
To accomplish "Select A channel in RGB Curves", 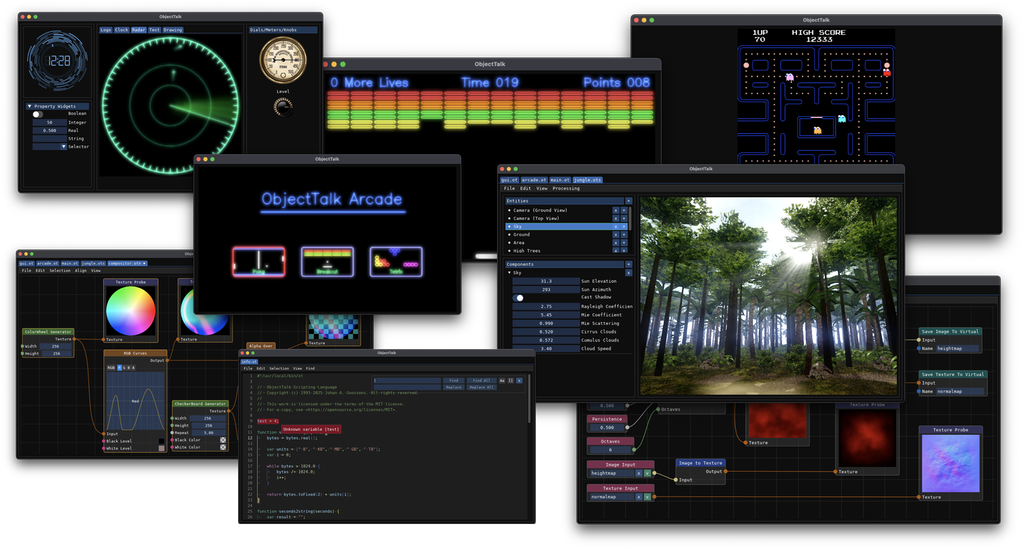I will click(133, 368).
